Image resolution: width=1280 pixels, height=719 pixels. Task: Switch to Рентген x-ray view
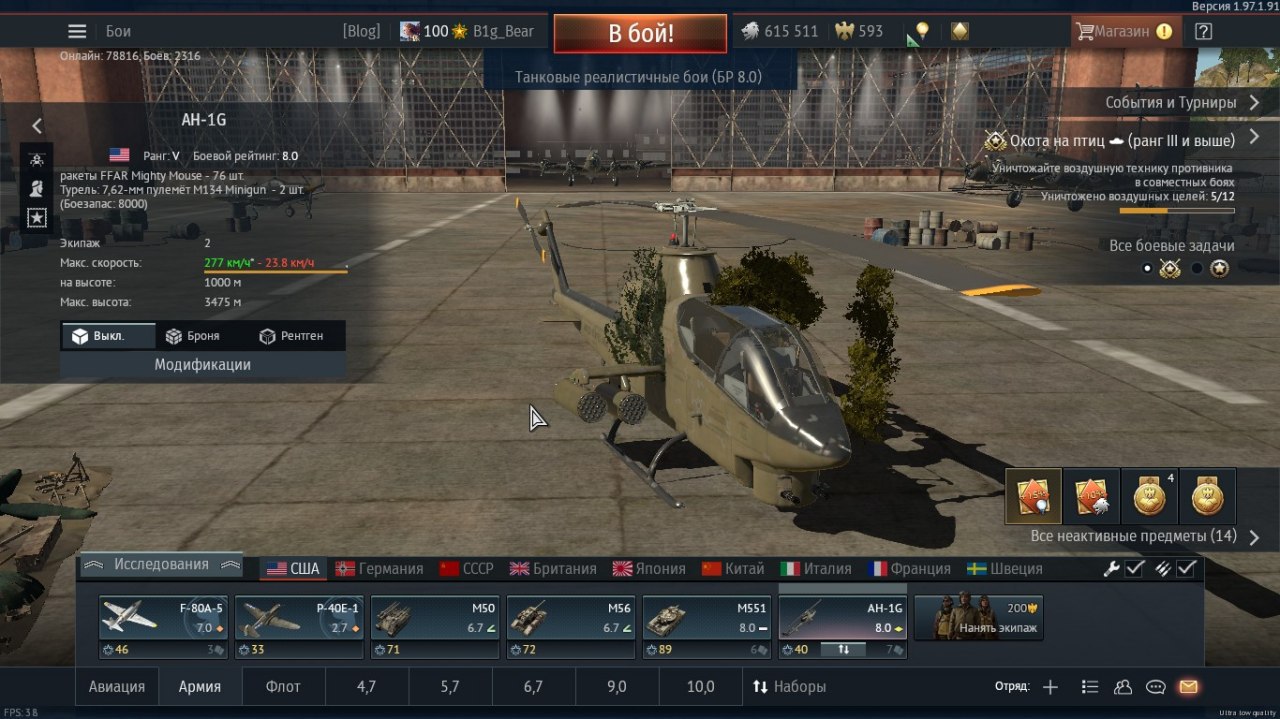(291, 336)
